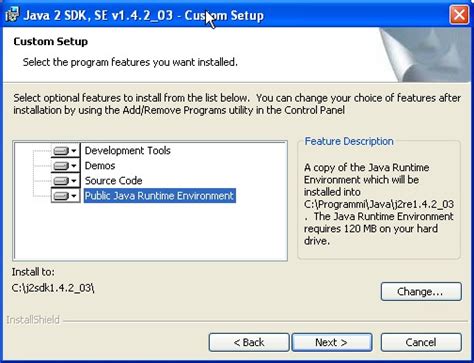The width and height of the screenshot is (474, 363).
Task: Select the Source Code feature label
Action: [x=114, y=181]
